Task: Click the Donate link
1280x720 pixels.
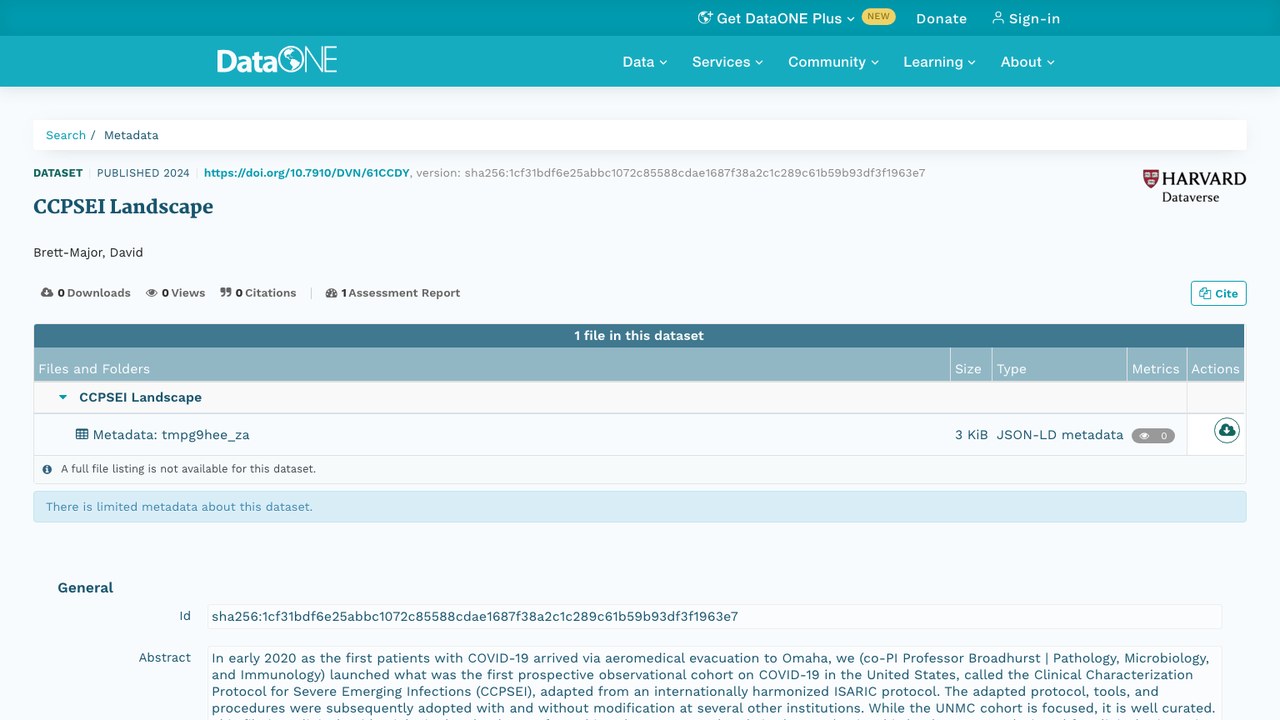Action: [x=941, y=18]
